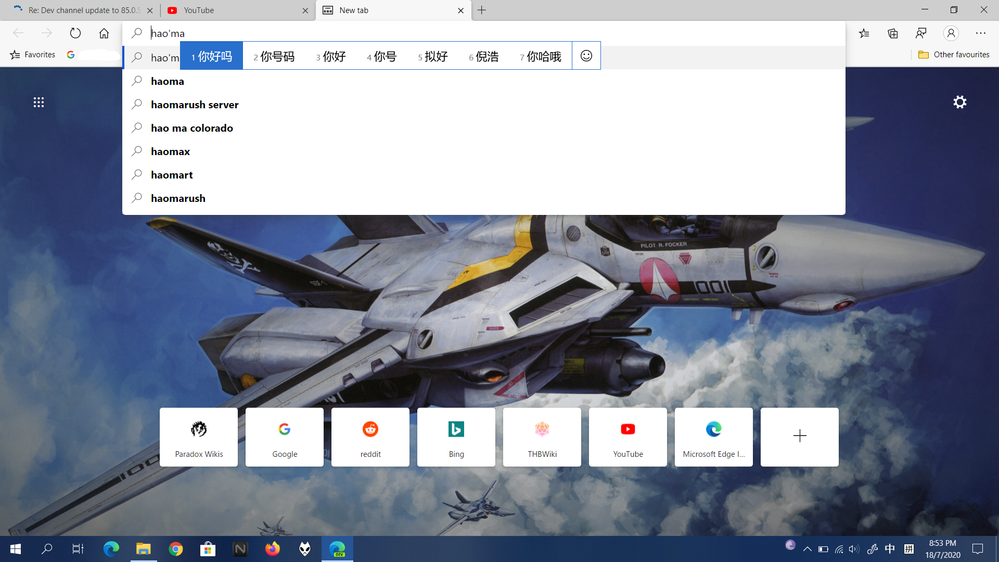The height and width of the screenshot is (562, 999).
Task: Open Windows search magnifier in taskbar
Action: (47, 549)
